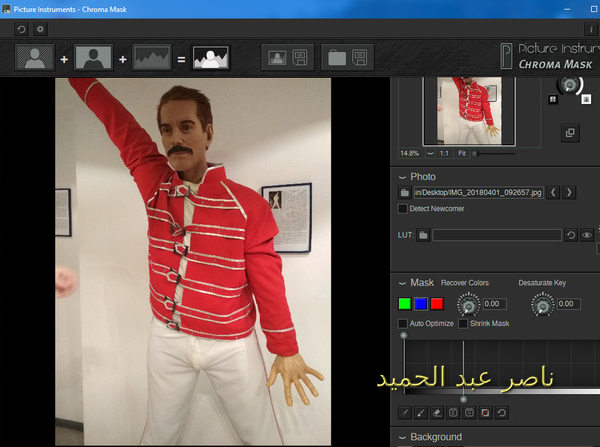
Task: Select the light brush mask tool
Action: [421, 413]
